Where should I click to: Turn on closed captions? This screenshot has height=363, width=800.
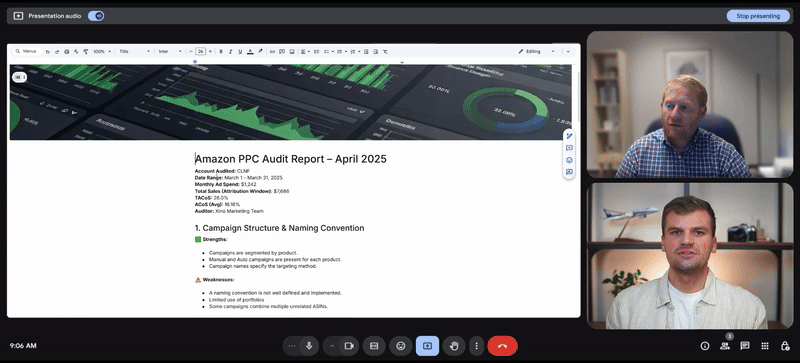tap(374, 346)
